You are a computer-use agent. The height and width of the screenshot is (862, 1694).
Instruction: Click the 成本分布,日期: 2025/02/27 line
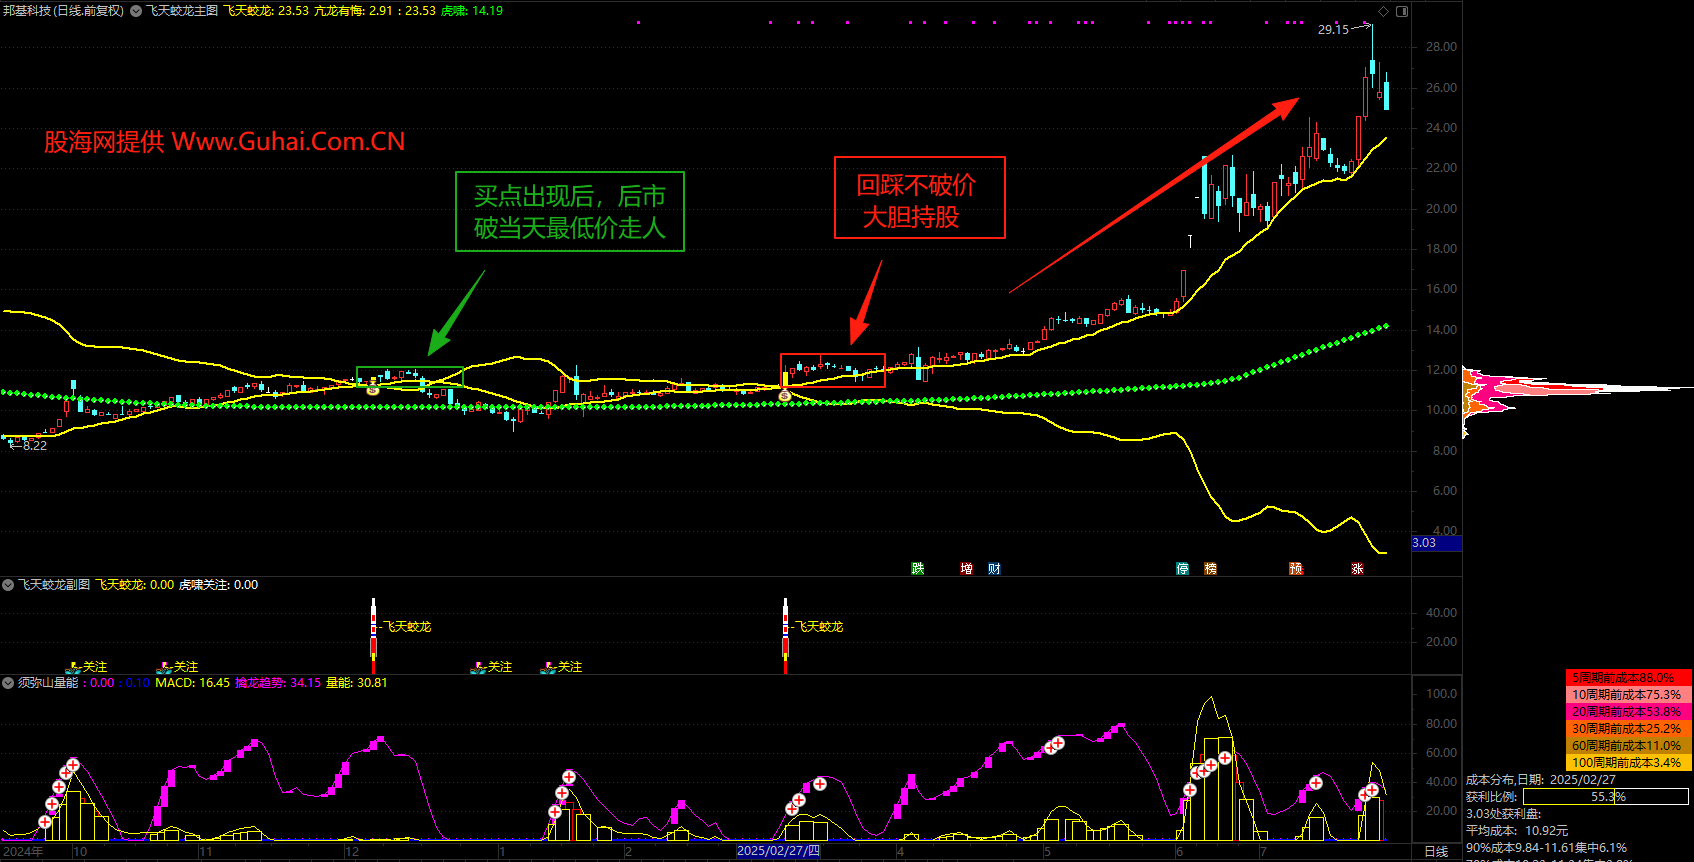[1541, 780]
